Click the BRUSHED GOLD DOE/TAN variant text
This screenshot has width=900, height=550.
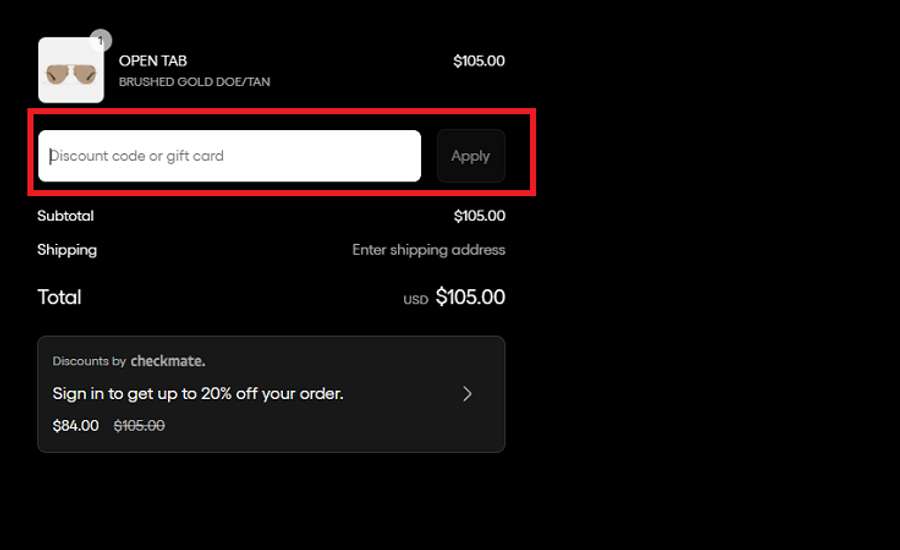tap(194, 82)
